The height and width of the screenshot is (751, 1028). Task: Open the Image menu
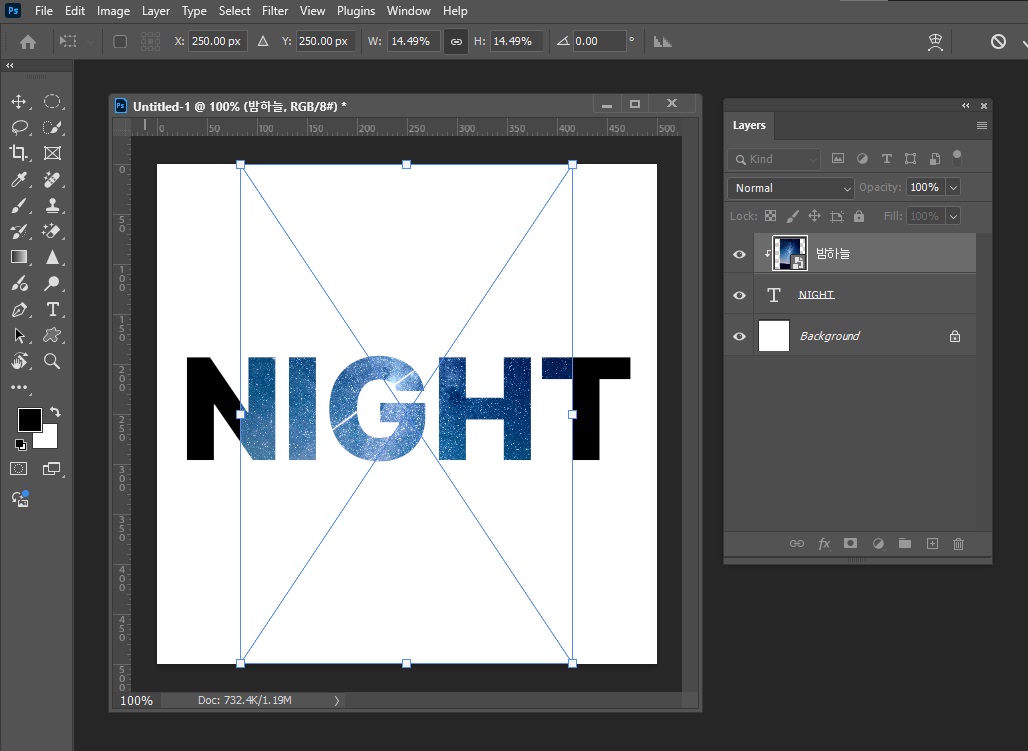tap(113, 11)
